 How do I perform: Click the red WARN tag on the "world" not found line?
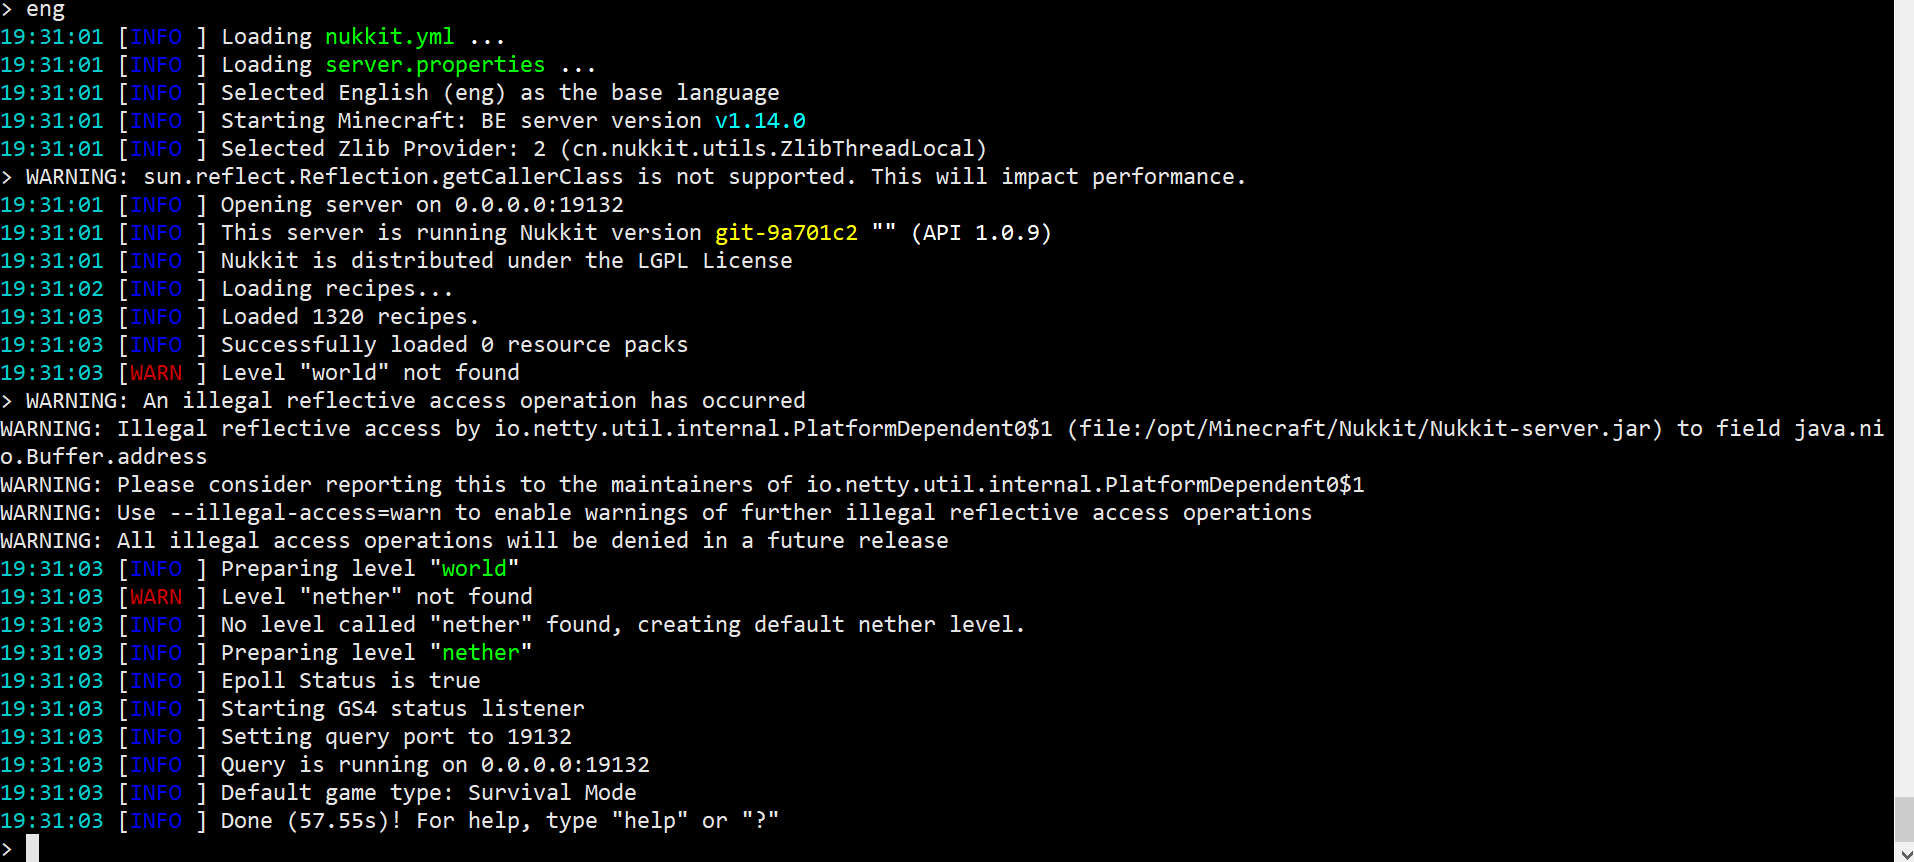[156, 373]
